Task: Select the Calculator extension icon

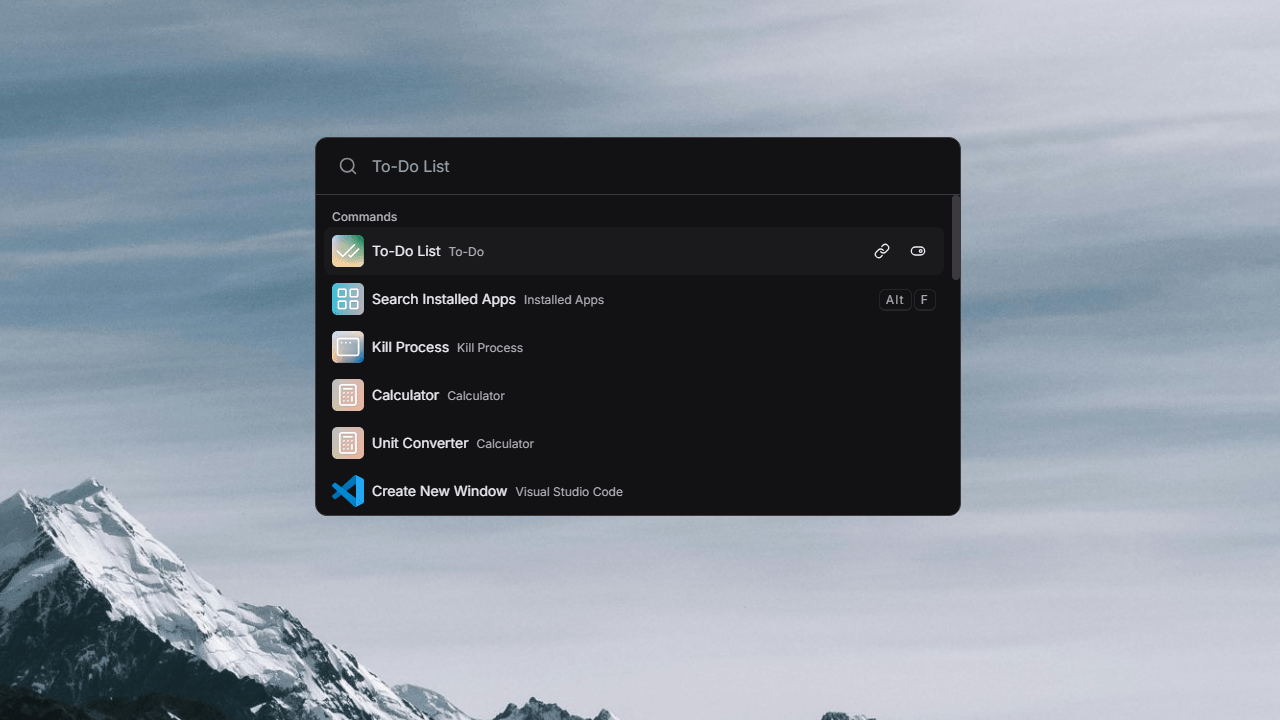Action: pyautogui.click(x=347, y=395)
